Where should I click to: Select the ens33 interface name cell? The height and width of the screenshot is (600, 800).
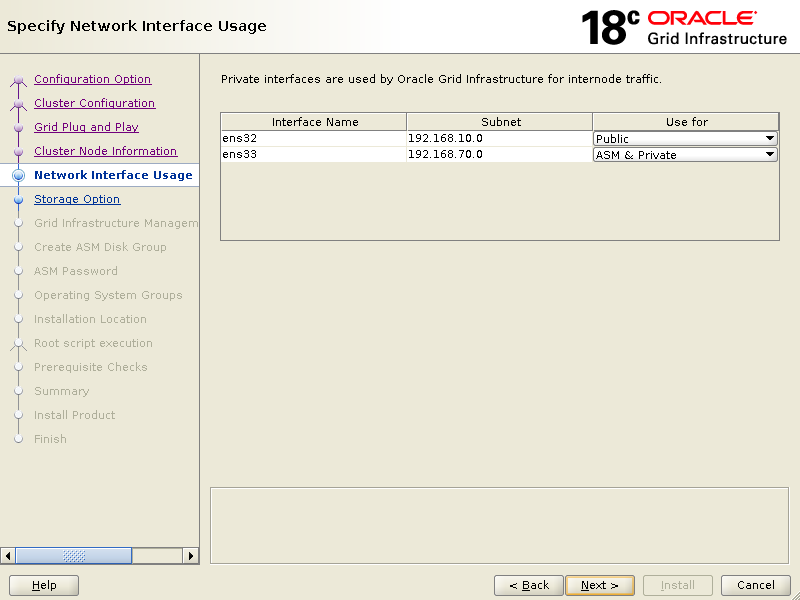pos(314,154)
